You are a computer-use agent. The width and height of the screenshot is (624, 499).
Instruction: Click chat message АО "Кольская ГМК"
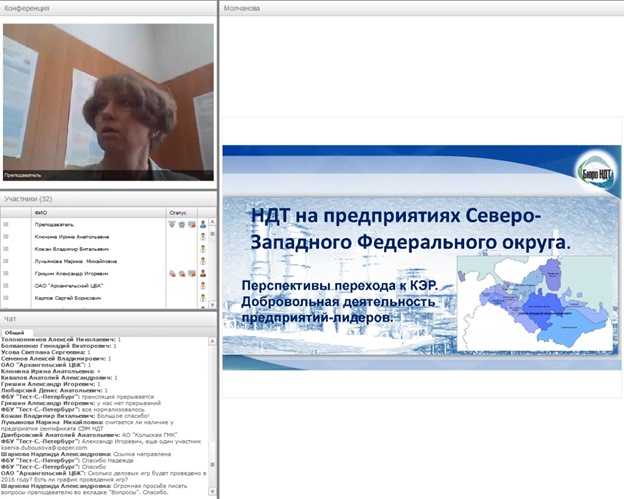150,435
